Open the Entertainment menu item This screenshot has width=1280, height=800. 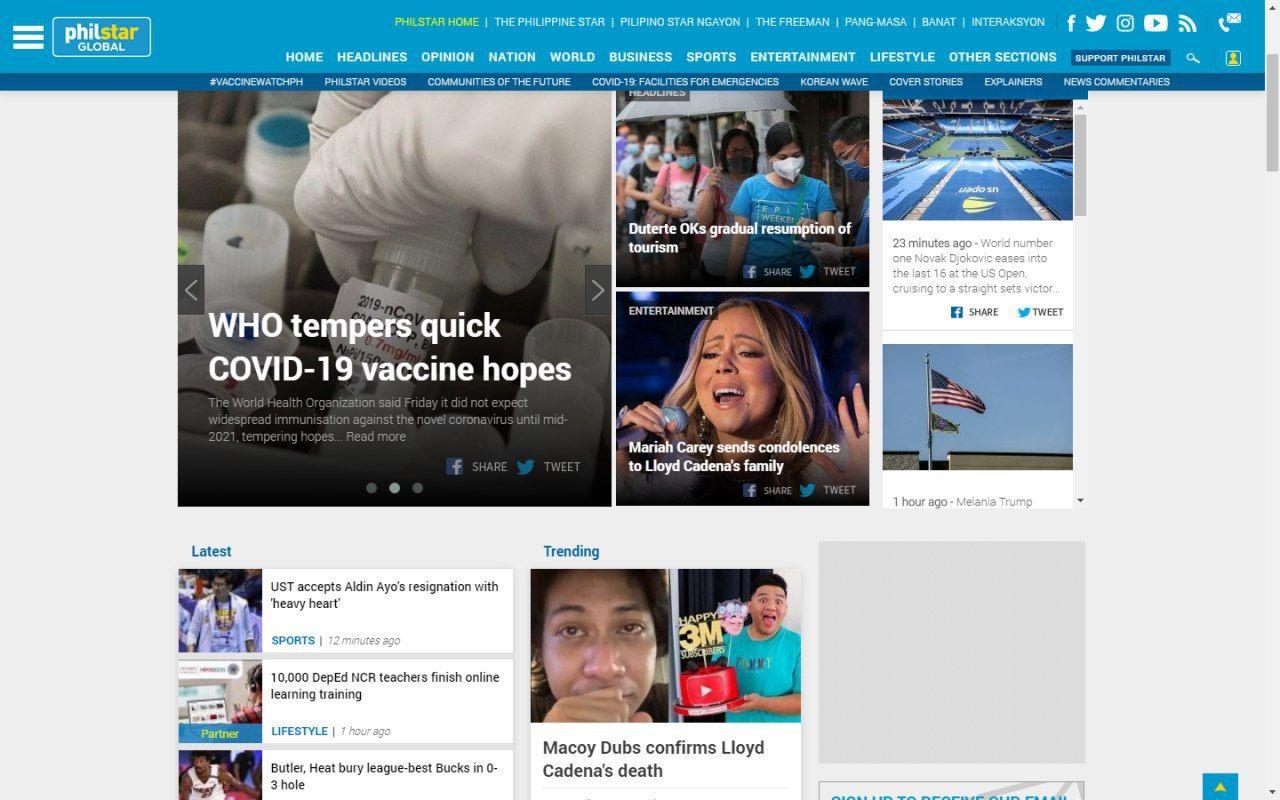[x=803, y=57]
